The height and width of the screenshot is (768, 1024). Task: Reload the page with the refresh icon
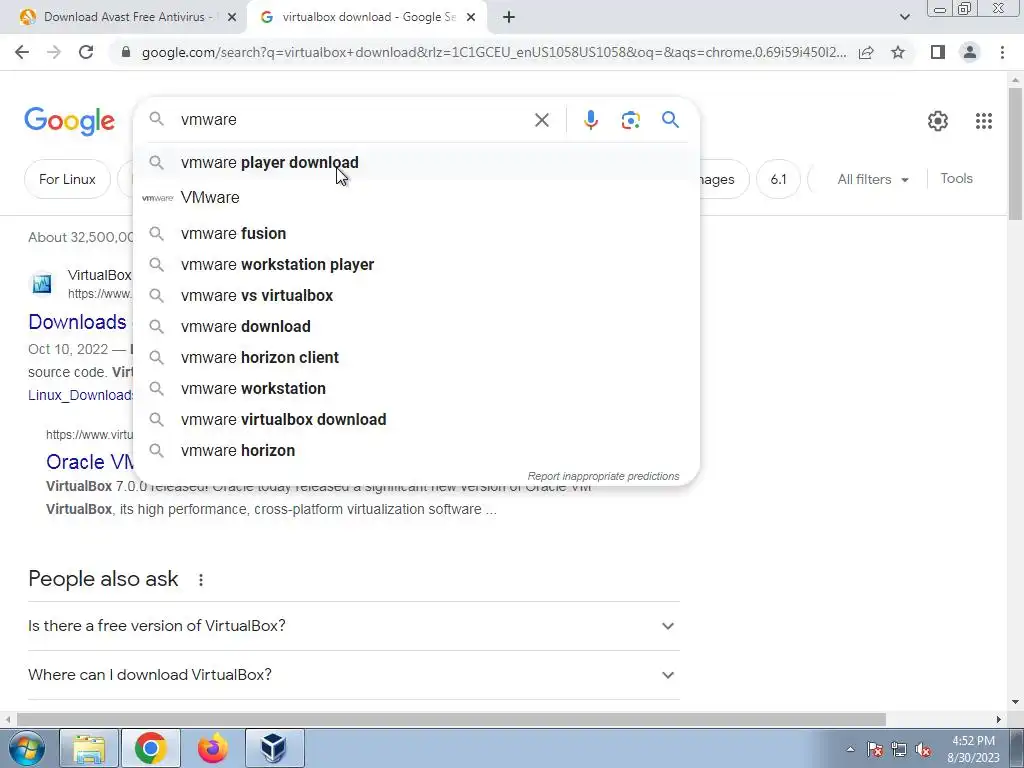point(86,52)
